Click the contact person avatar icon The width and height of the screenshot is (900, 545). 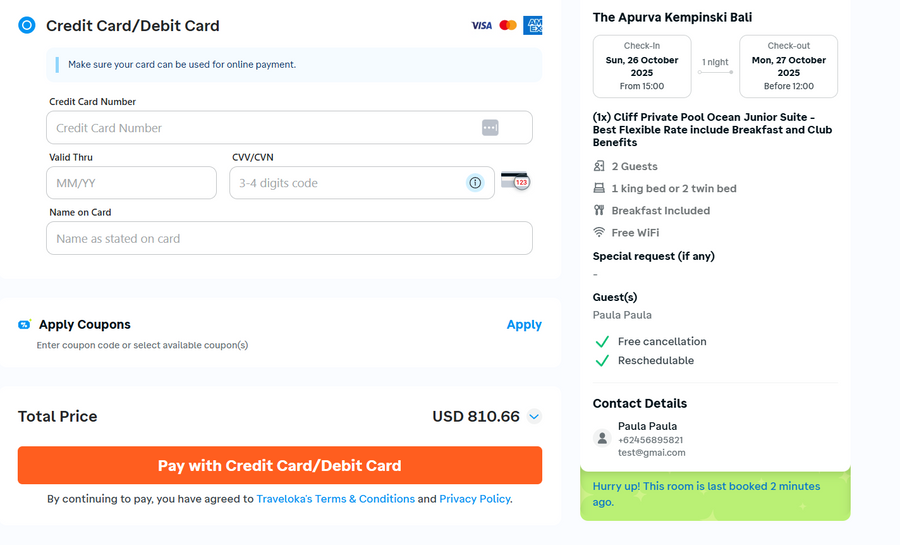(602, 438)
